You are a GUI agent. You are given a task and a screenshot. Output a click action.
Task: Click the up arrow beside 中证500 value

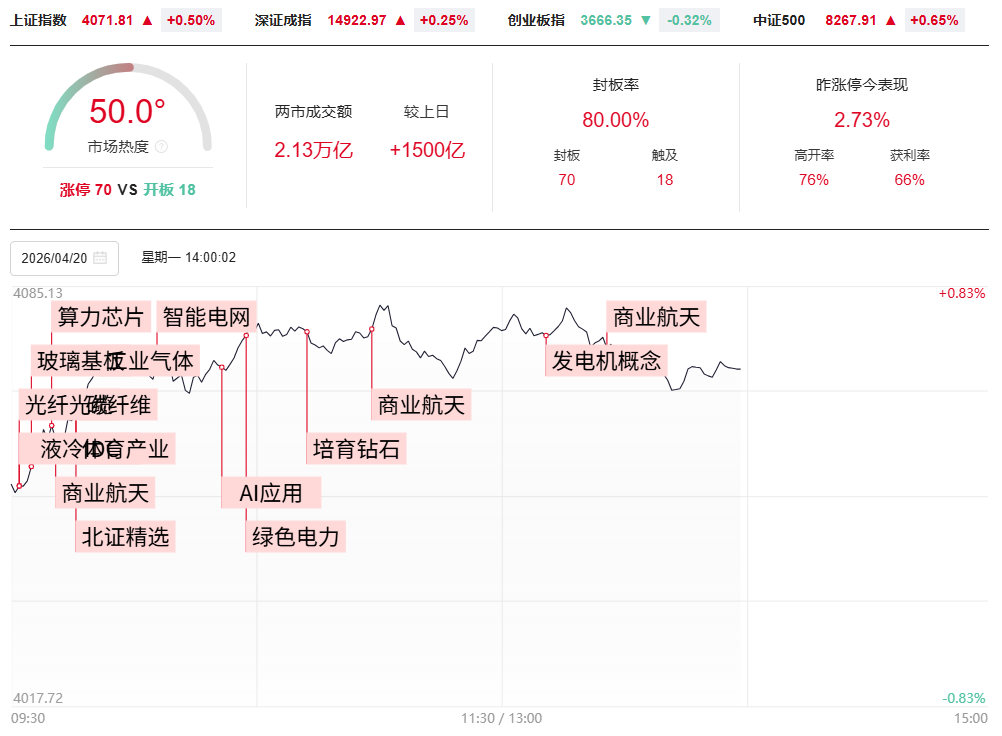pos(890,20)
